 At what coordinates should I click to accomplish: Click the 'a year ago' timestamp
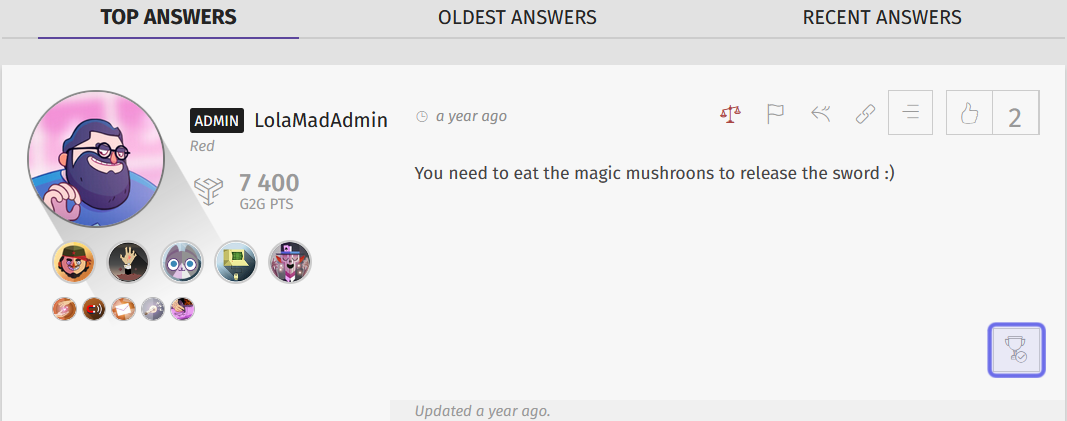[x=471, y=116]
